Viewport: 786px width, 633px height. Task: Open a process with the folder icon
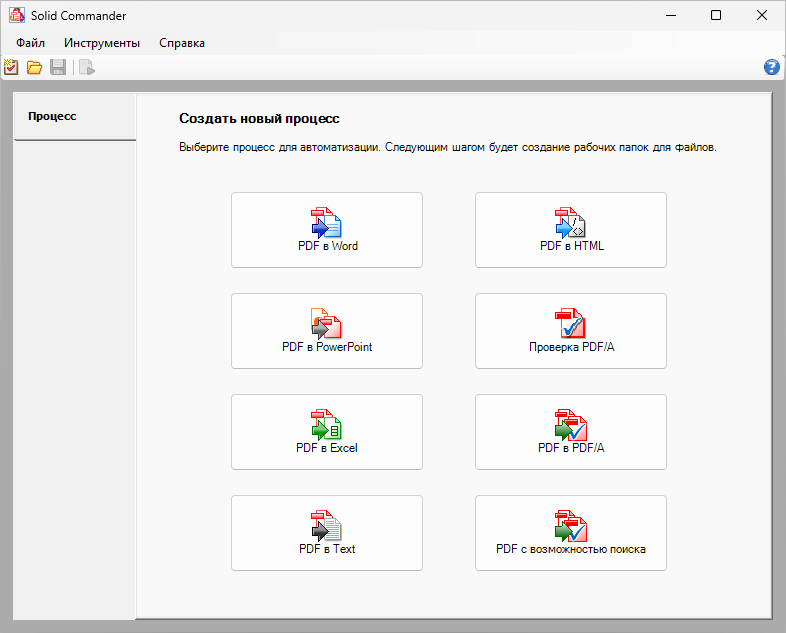34,68
